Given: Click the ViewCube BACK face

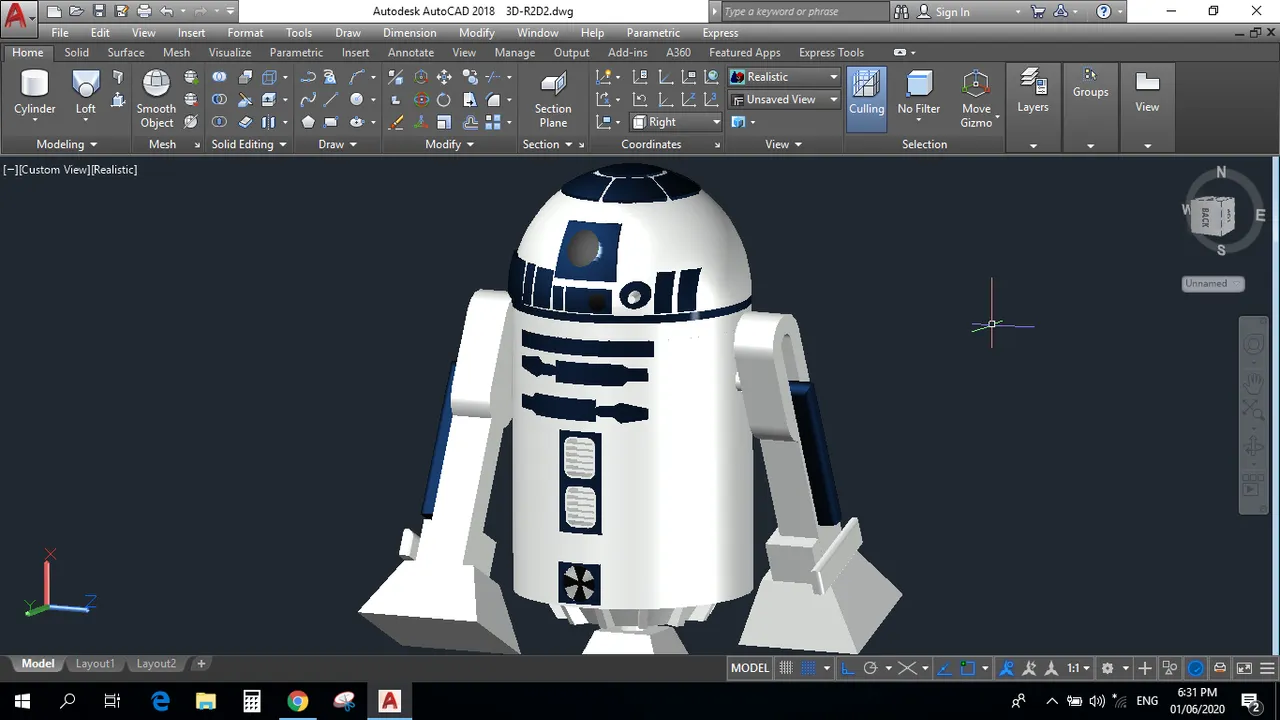Looking at the screenshot, I should [x=1208, y=215].
